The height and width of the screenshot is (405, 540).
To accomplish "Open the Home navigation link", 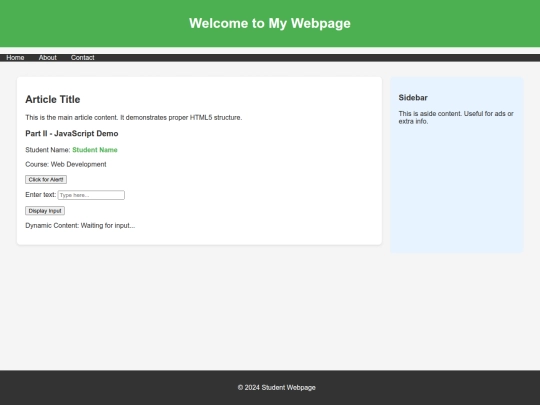I will [x=15, y=58].
